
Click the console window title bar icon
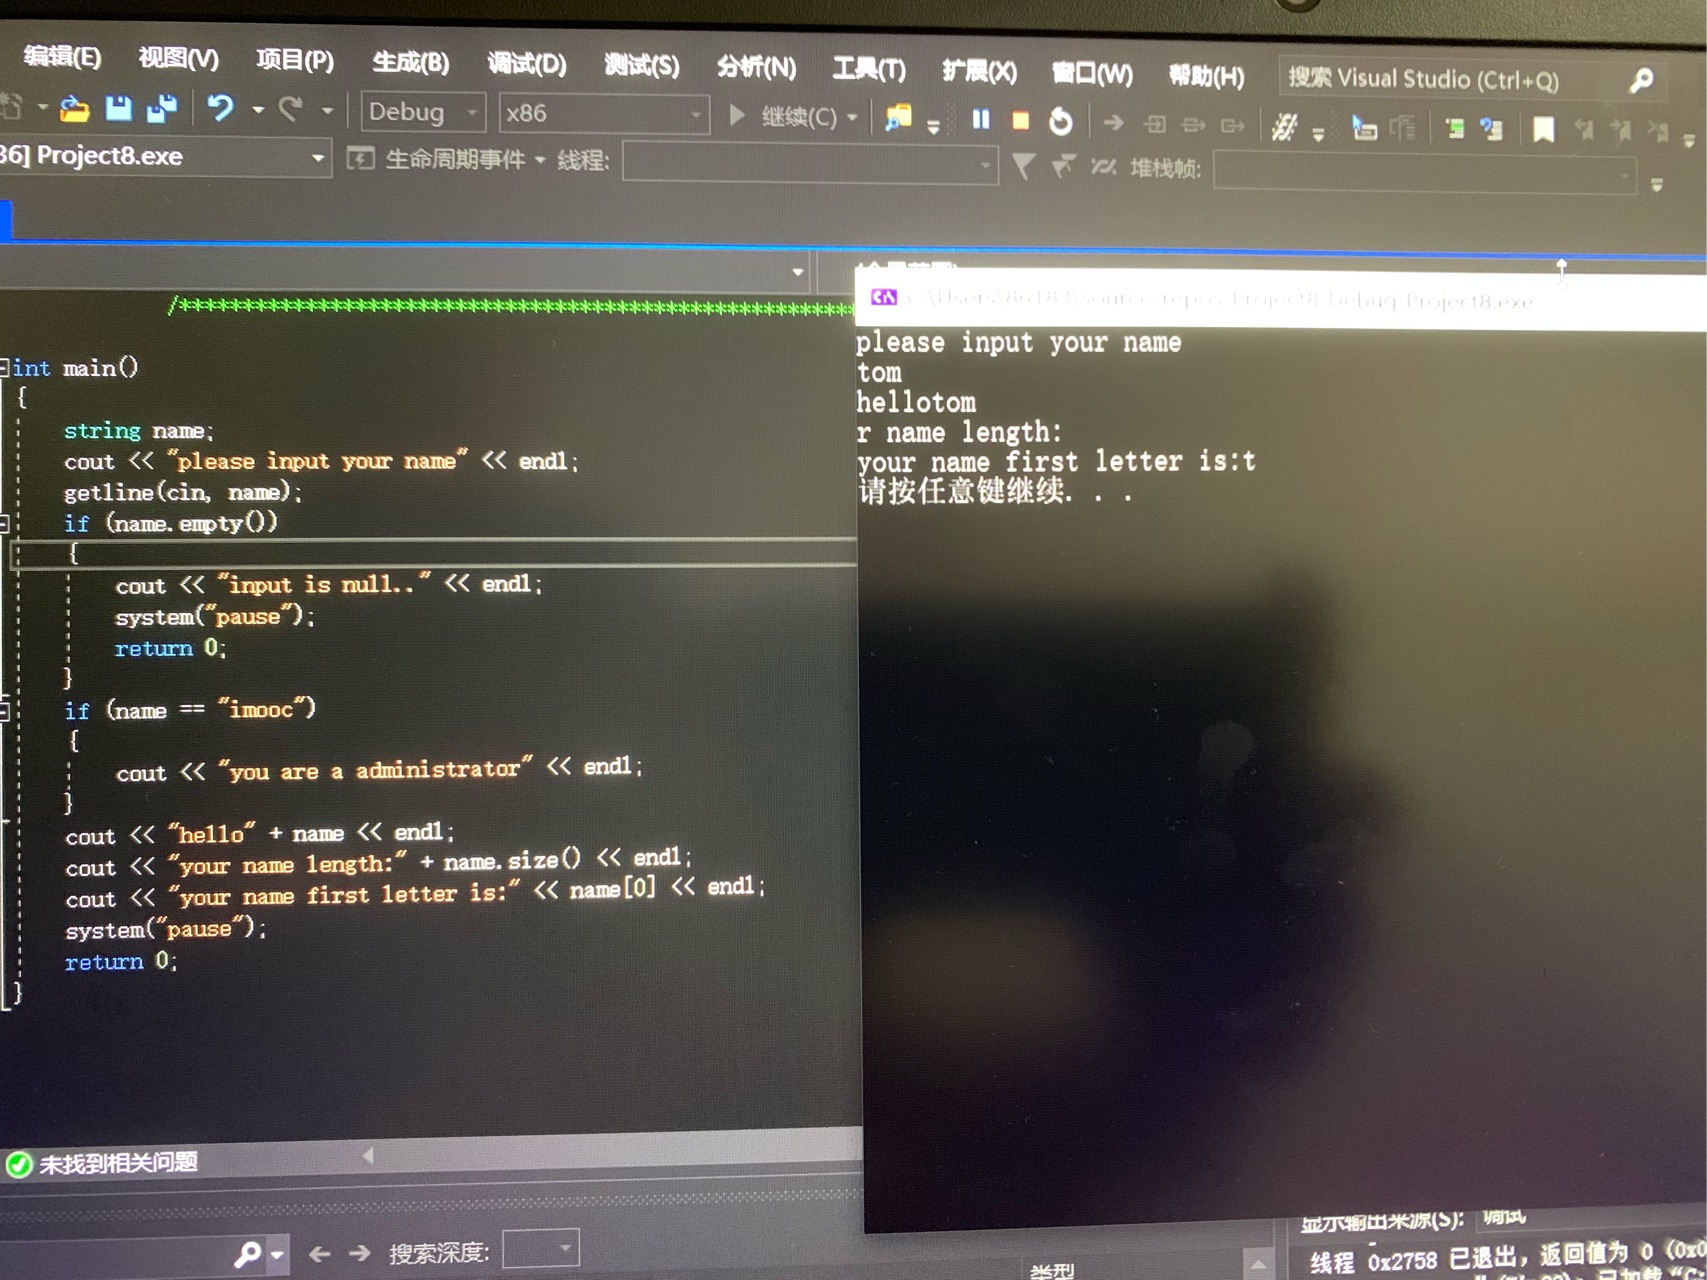(884, 297)
